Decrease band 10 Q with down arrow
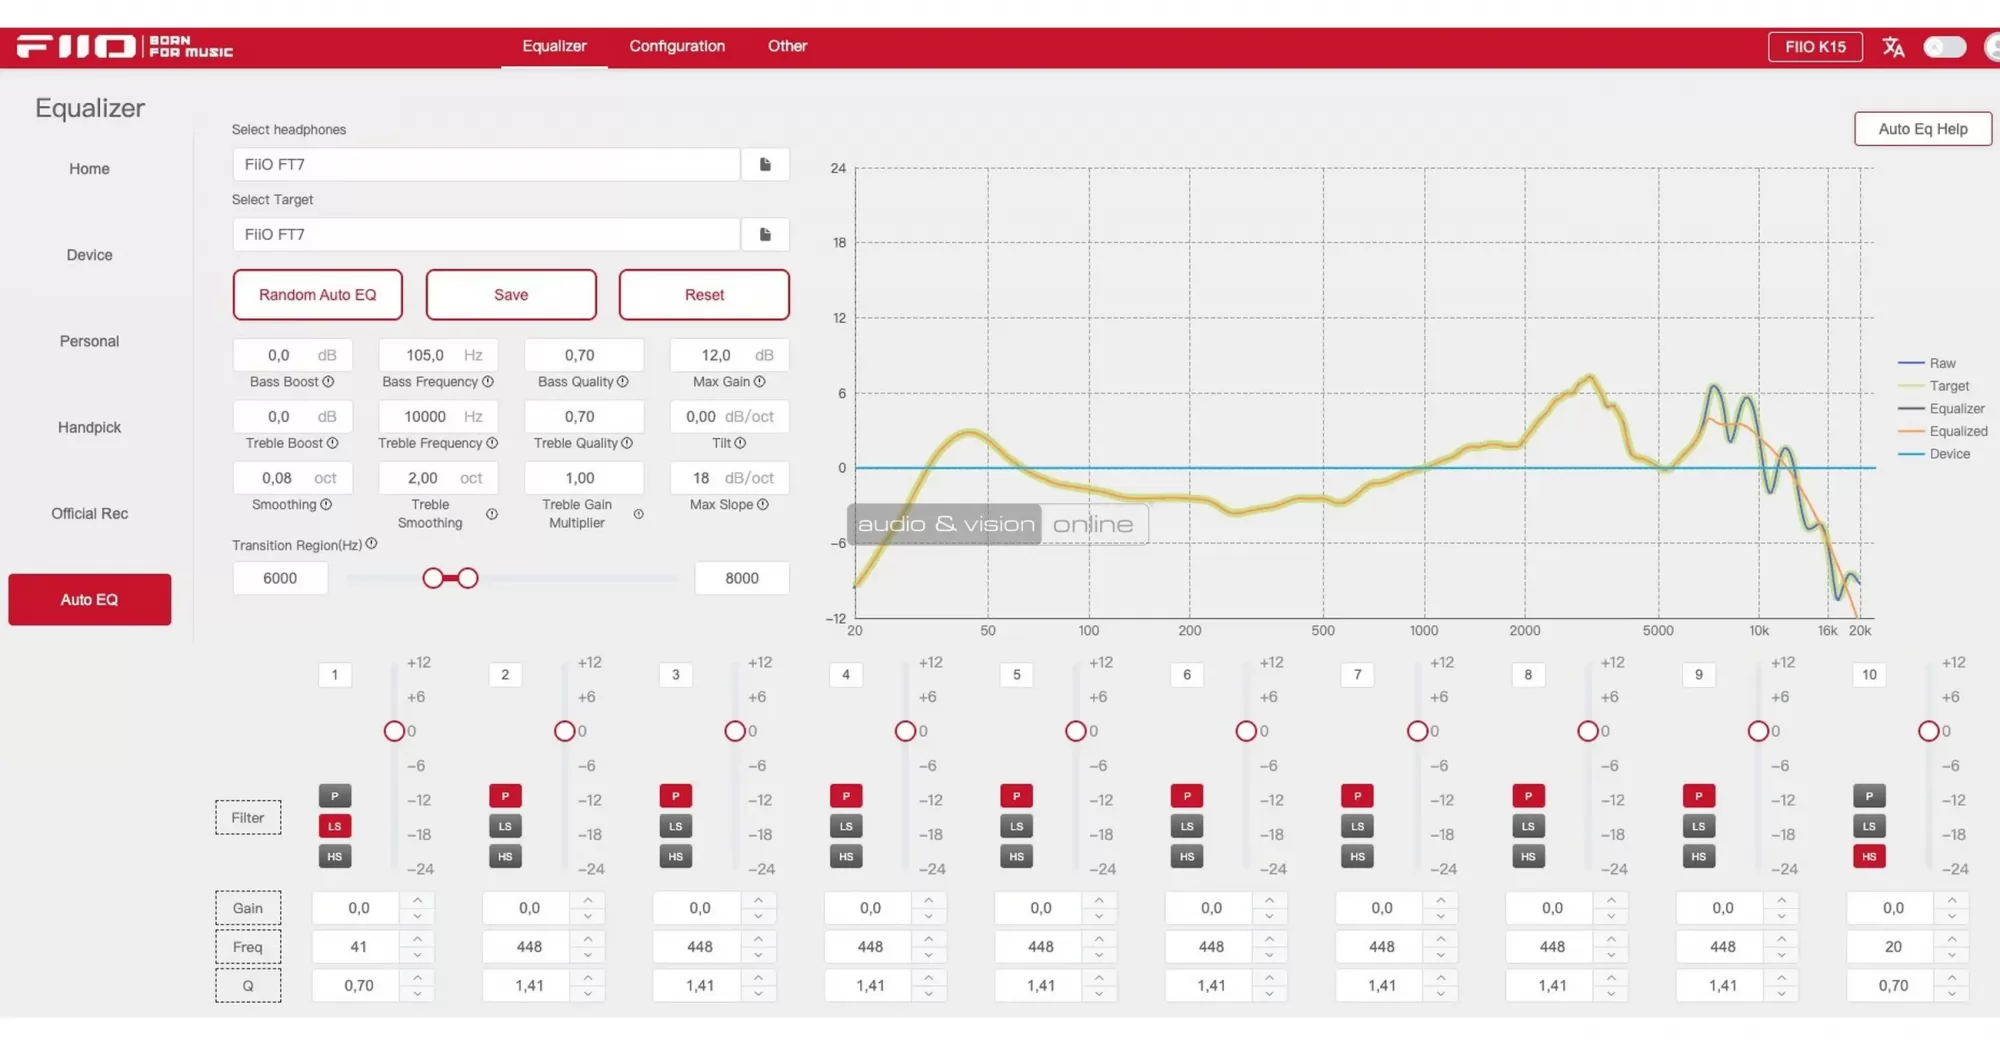This screenshot has height=1046, width=2000. click(x=1951, y=993)
